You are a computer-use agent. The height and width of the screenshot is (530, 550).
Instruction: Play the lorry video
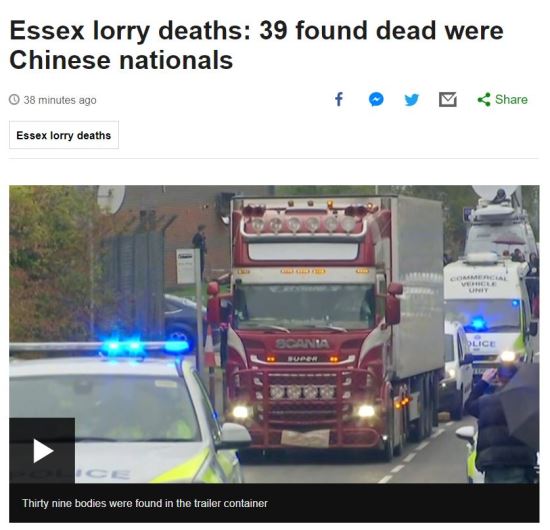(42, 451)
